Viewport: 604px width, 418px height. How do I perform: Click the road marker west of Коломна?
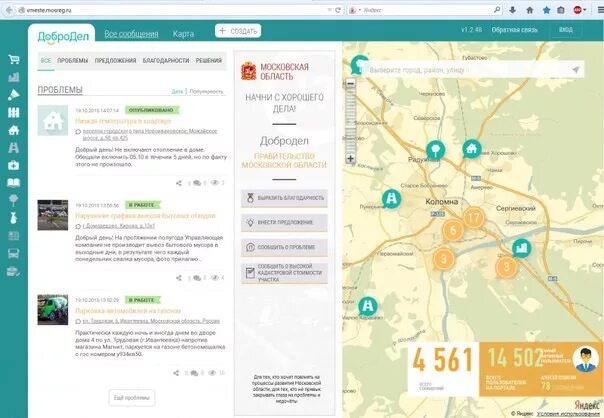coord(391,199)
